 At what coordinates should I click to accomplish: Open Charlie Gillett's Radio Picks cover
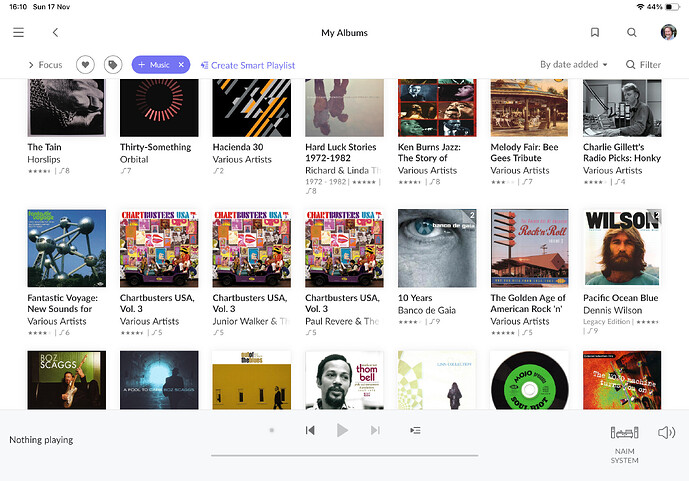click(622, 108)
